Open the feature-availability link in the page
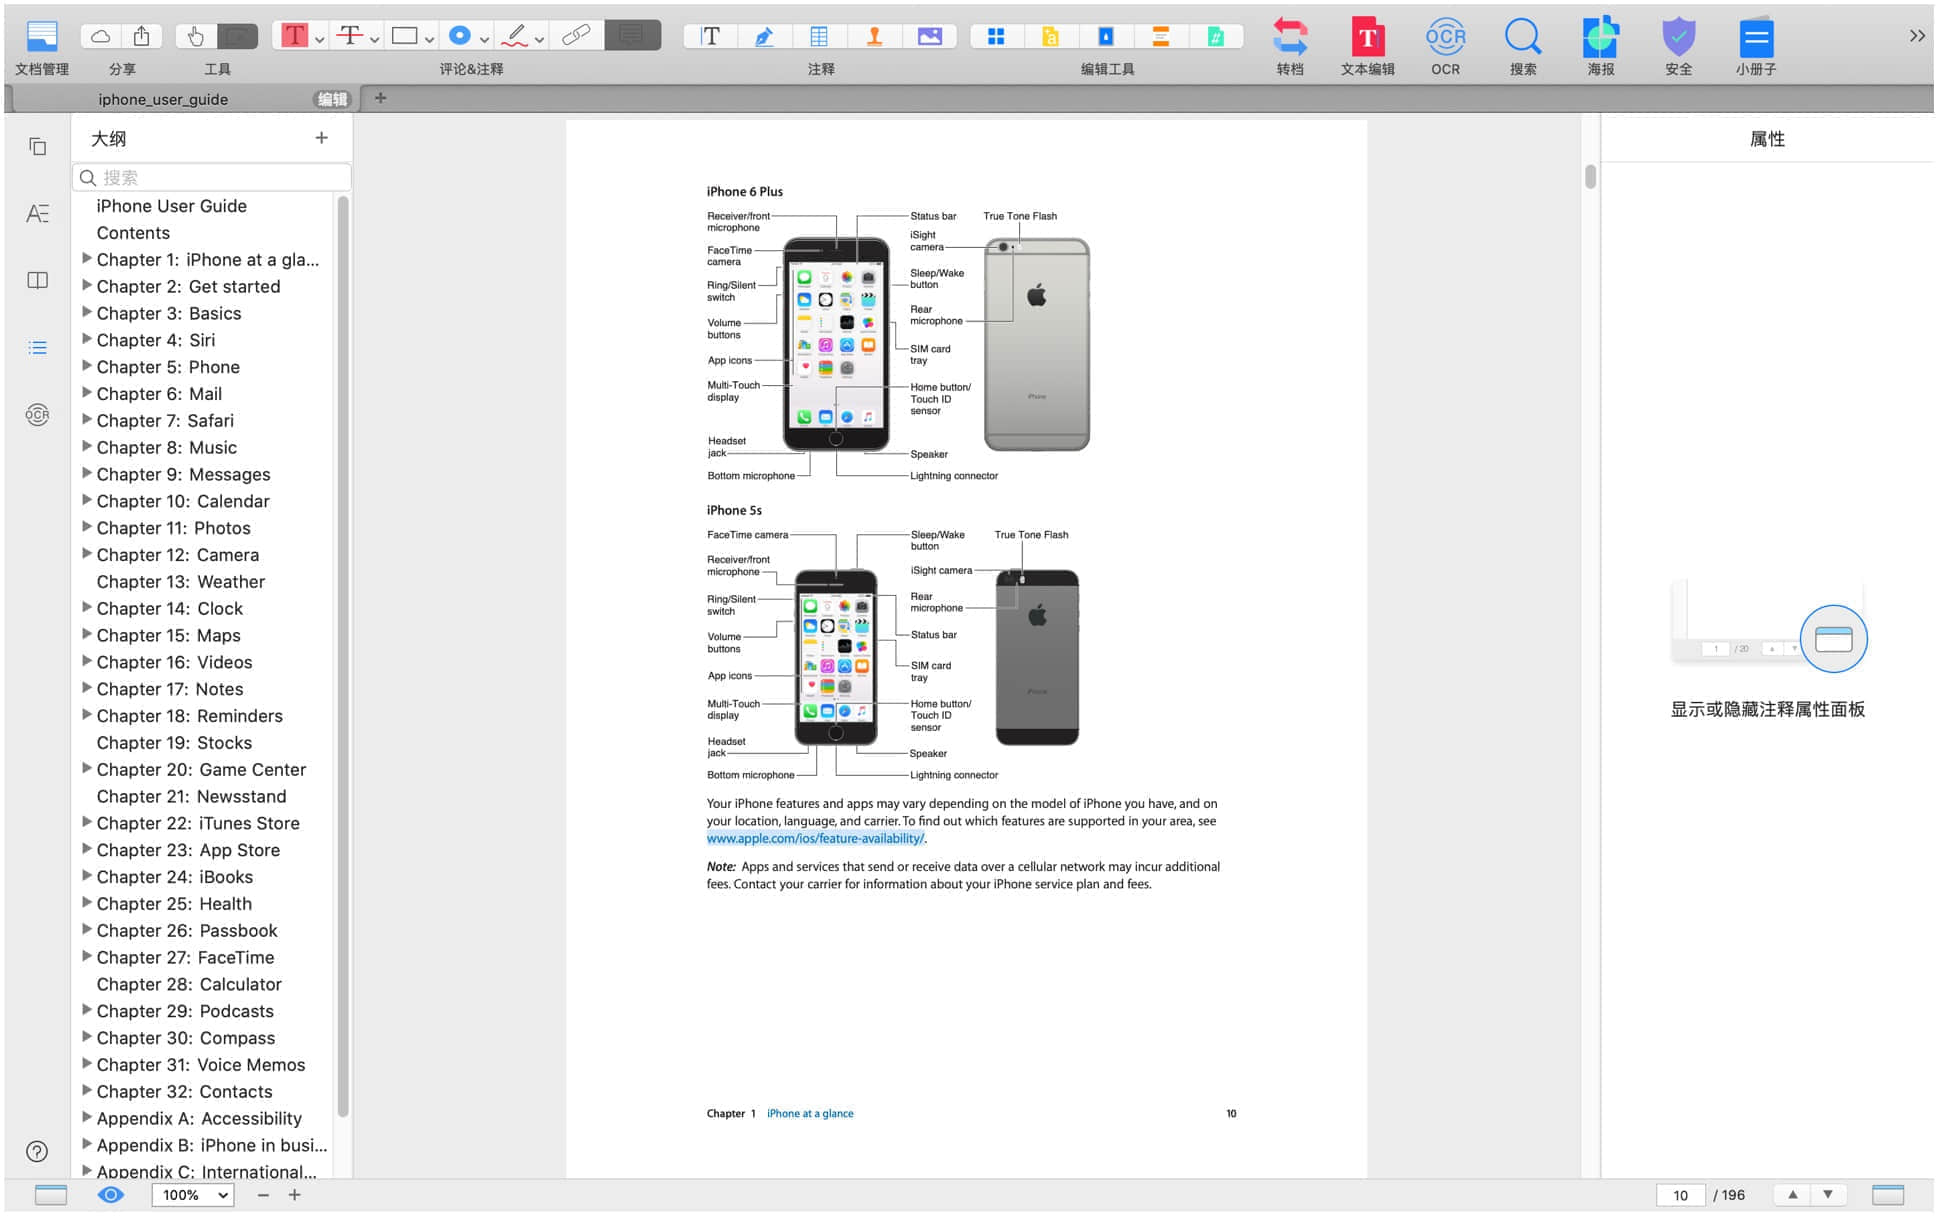The height and width of the screenshot is (1216, 1938). point(815,838)
